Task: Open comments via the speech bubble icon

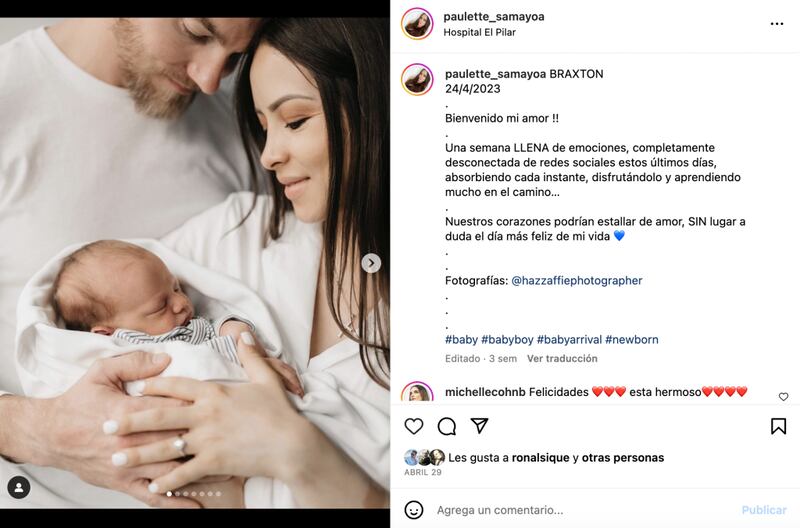Action: (x=446, y=426)
